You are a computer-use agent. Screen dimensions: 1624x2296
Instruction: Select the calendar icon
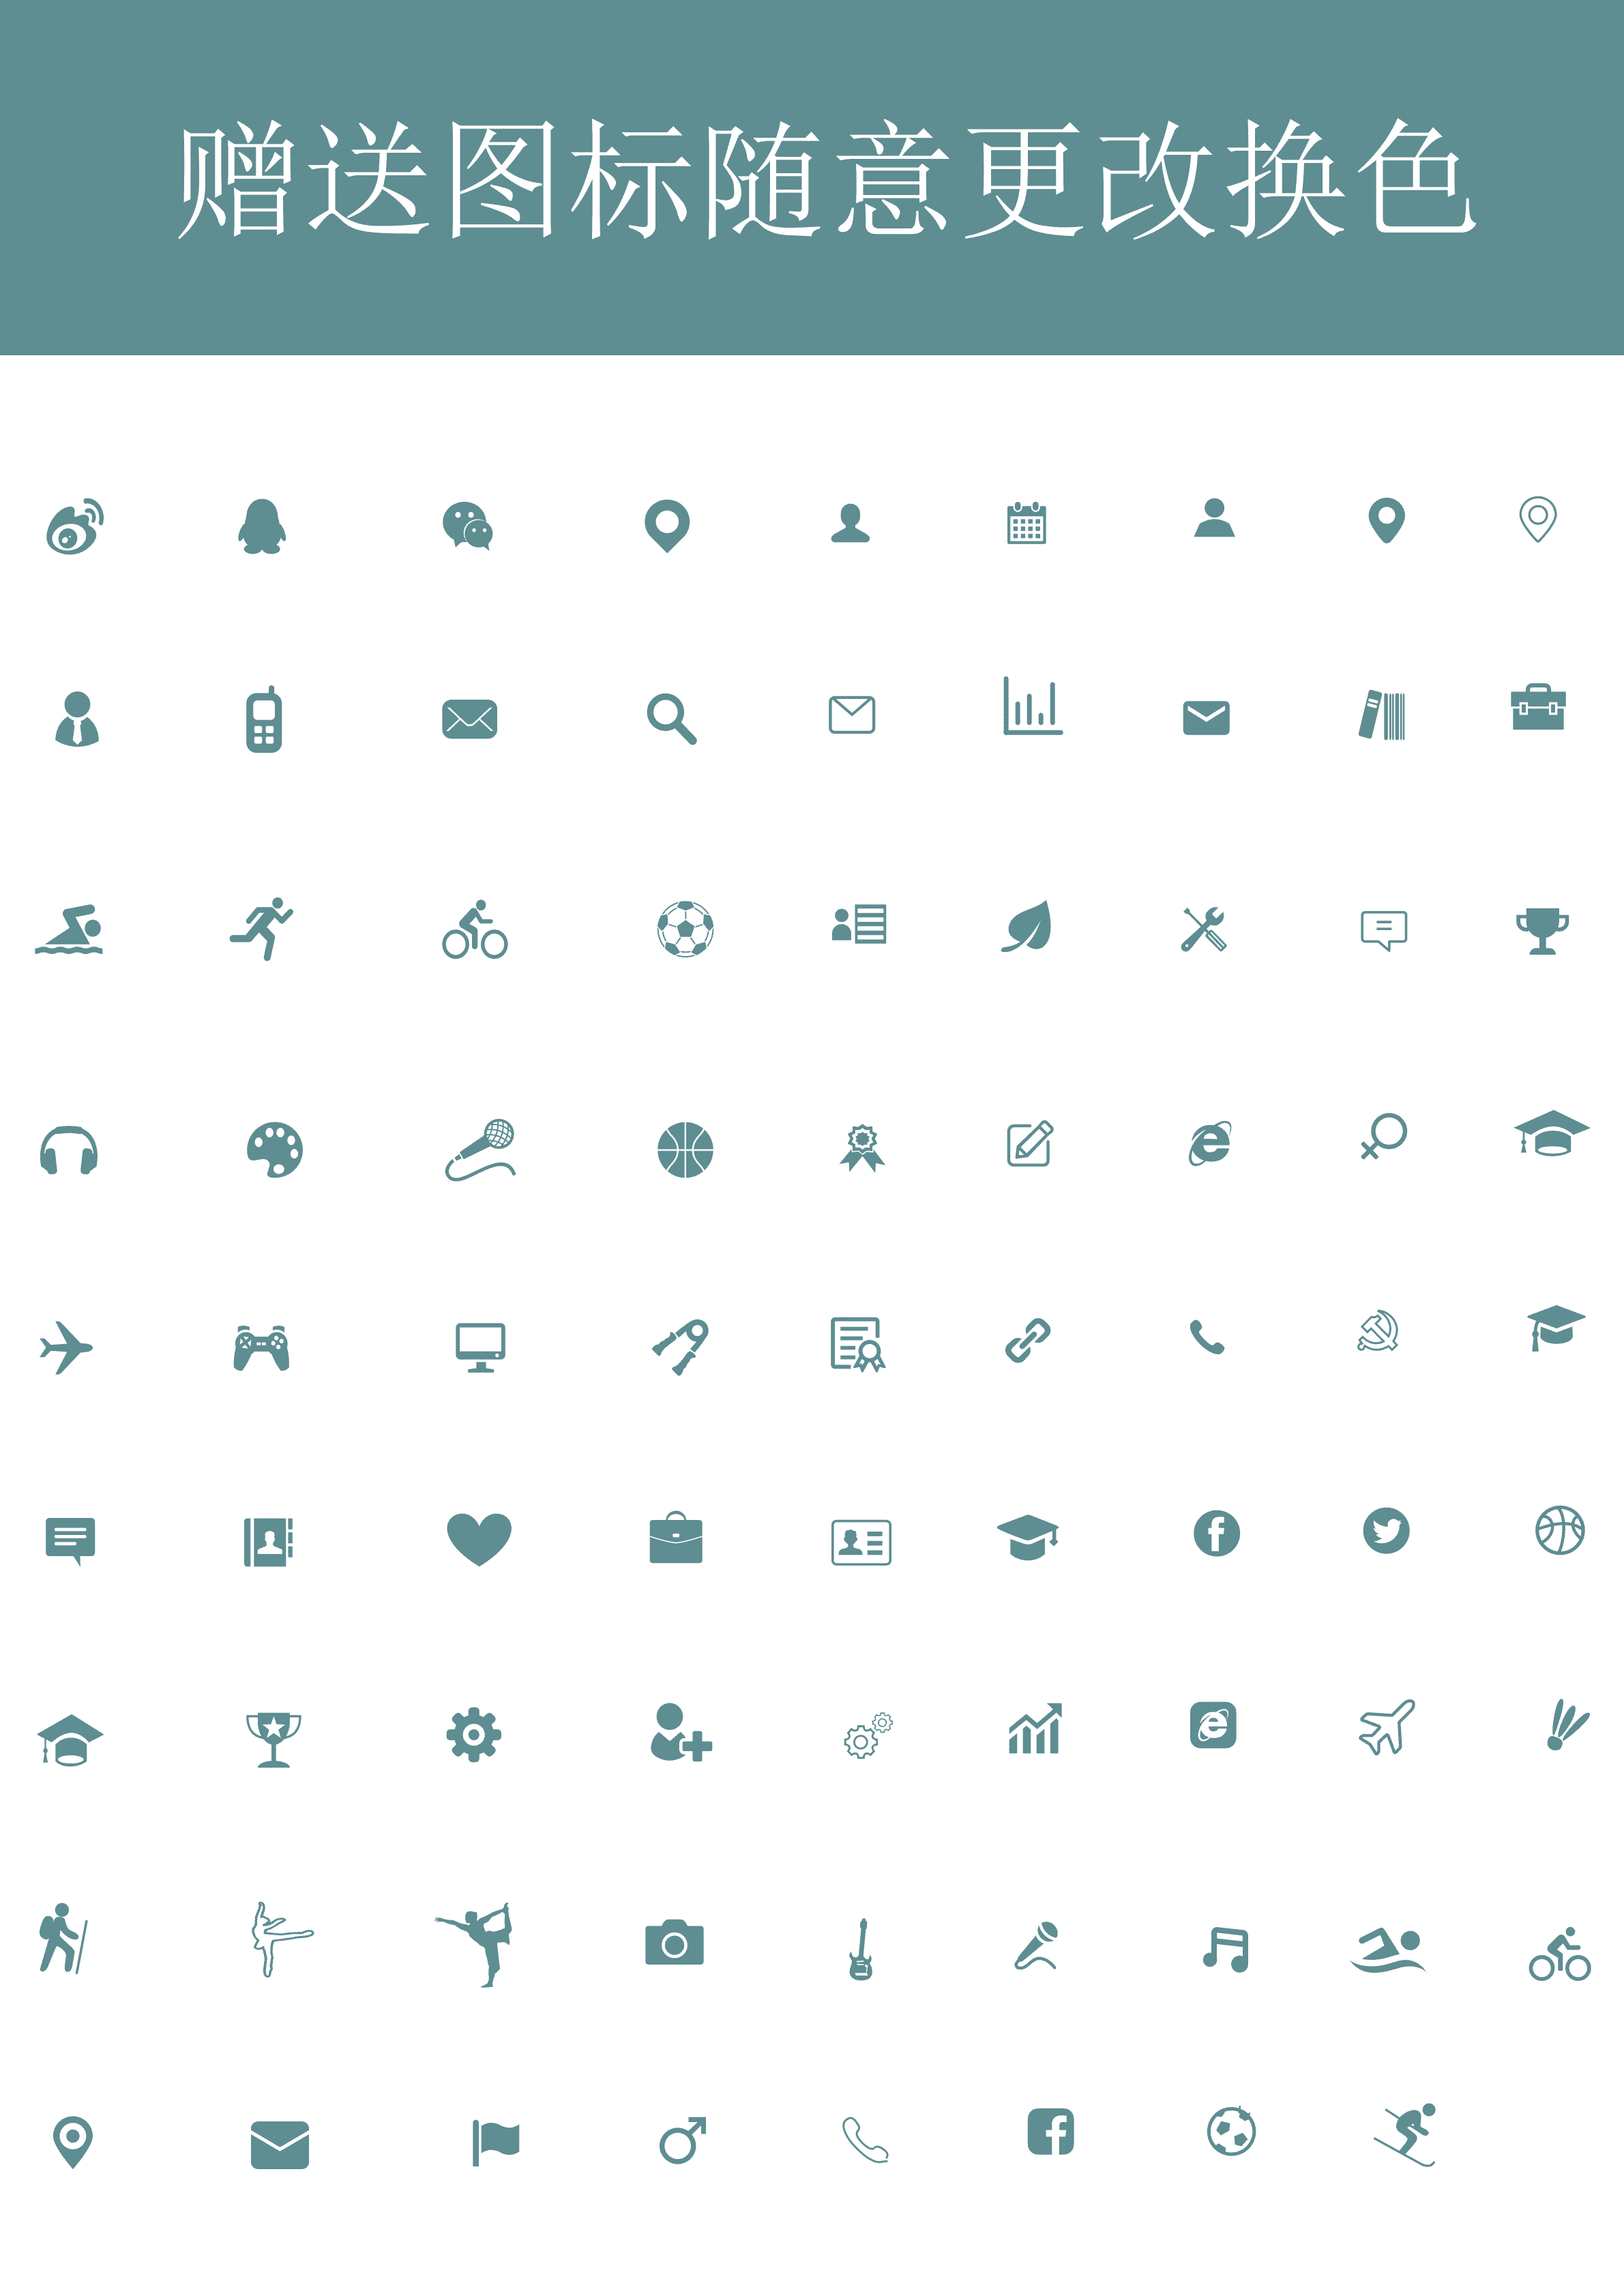pos(1026,522)
